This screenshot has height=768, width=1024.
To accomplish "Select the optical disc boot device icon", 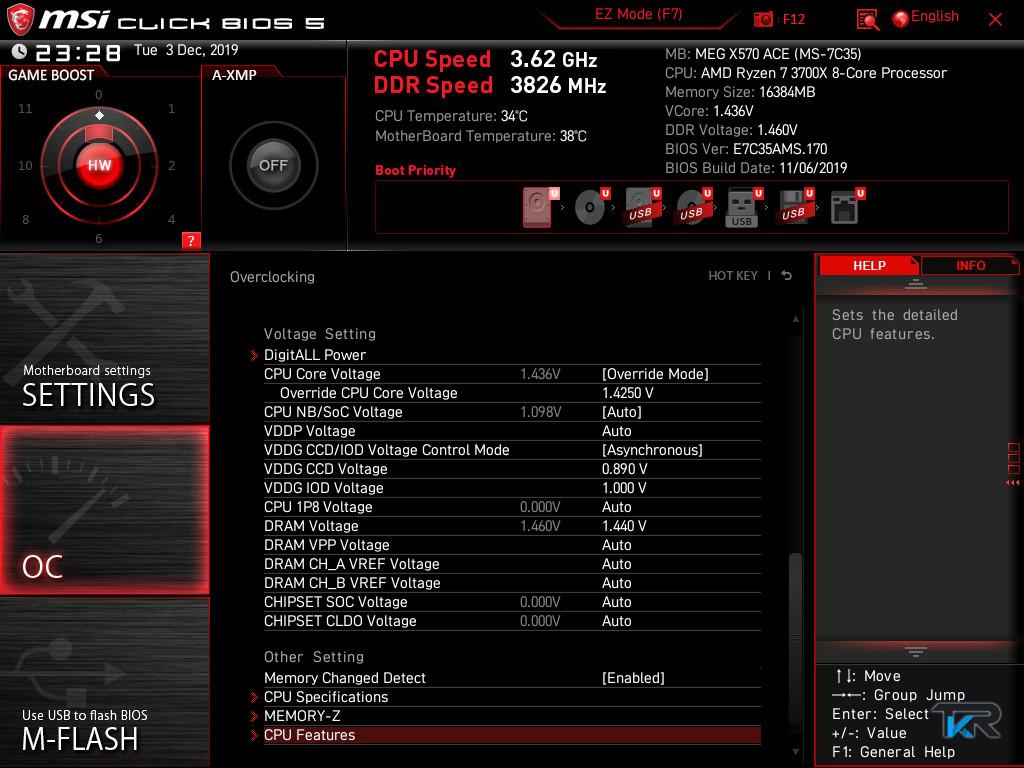I will coord(592,207).
